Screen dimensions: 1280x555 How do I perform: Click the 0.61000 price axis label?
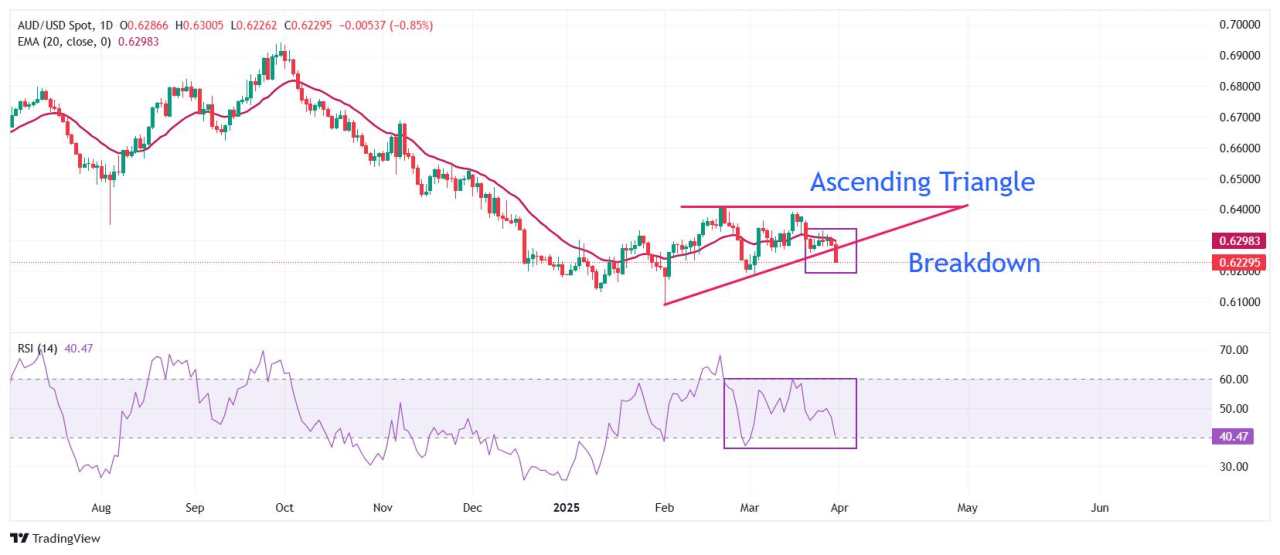[x=1239, y=302]
